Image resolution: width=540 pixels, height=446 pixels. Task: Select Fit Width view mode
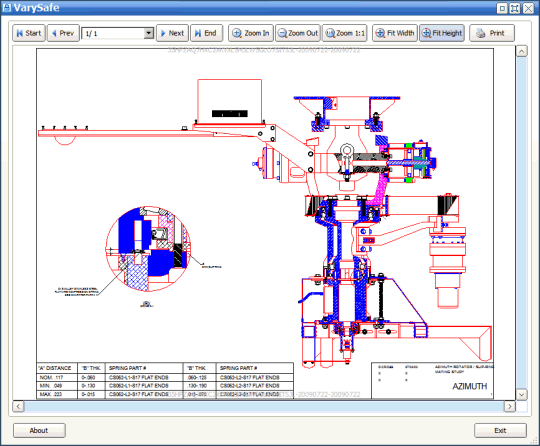pos(395,33)
